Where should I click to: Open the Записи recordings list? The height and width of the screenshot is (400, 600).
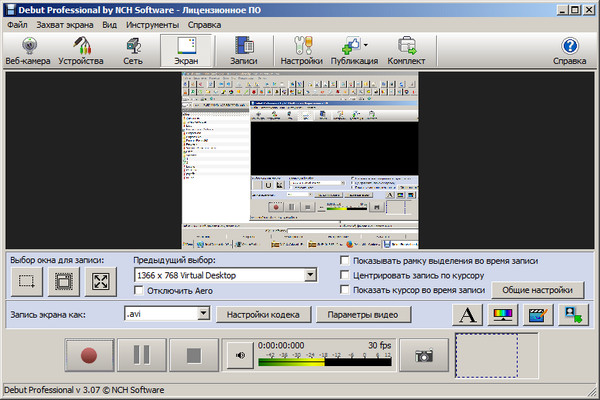click(x=243, y=51)
